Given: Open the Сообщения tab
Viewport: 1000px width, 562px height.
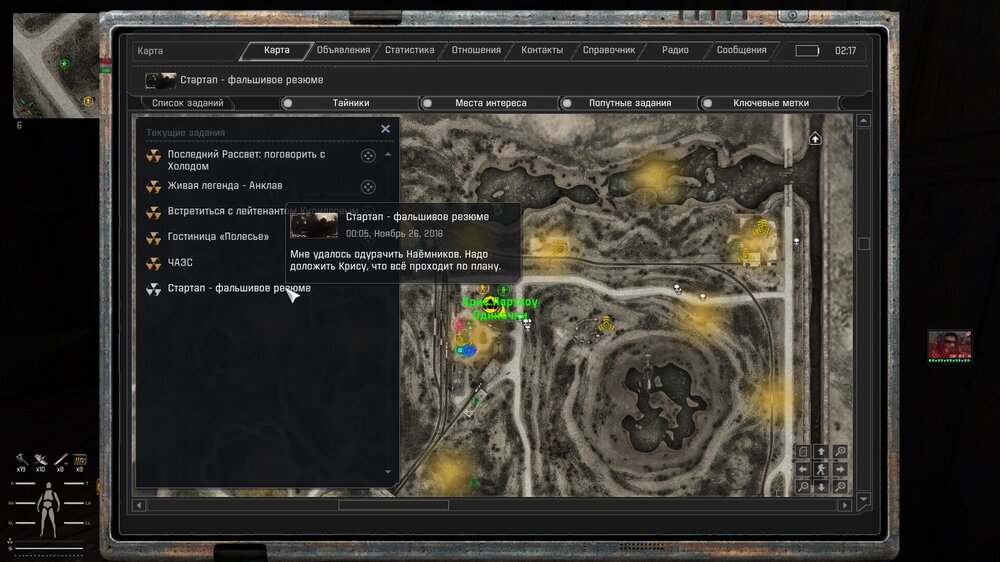Looking at the screenshot, I should click(742, 50).
